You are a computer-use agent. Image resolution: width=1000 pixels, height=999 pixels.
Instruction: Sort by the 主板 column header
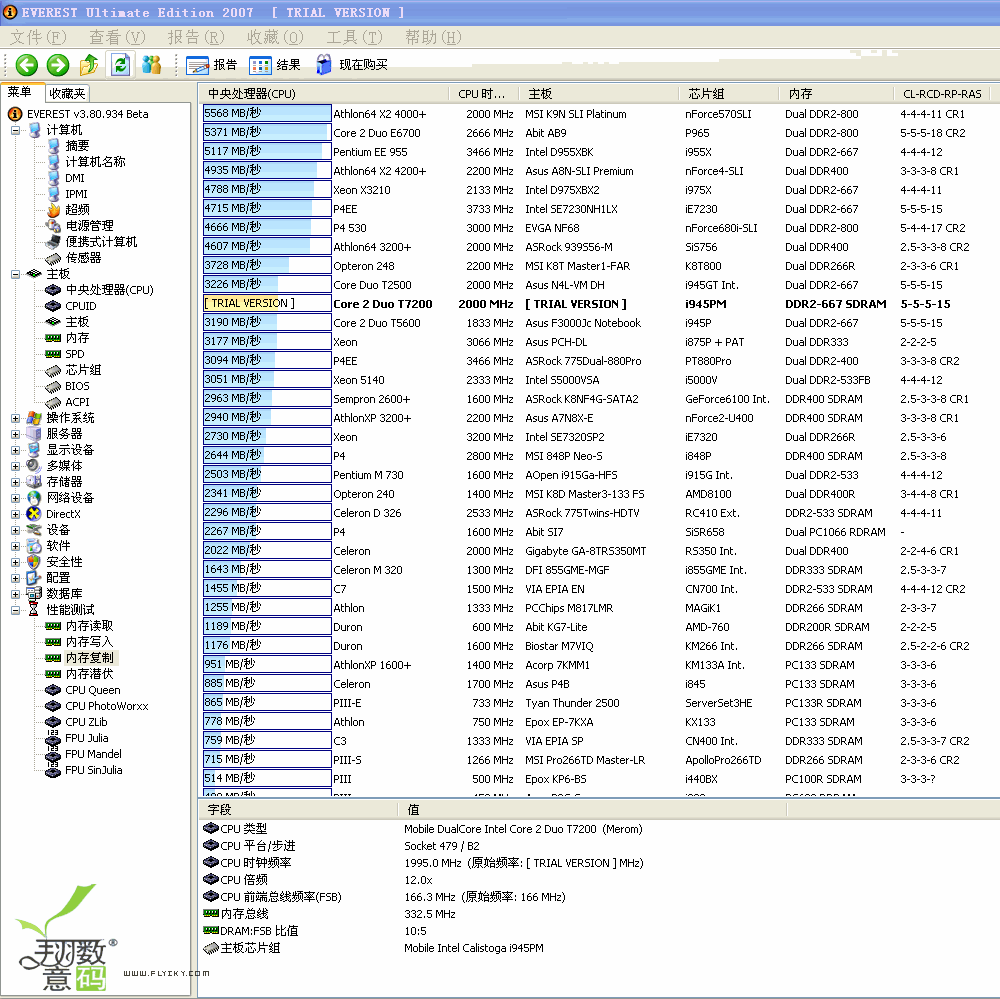pyautogui.click(x=598, y=94)
